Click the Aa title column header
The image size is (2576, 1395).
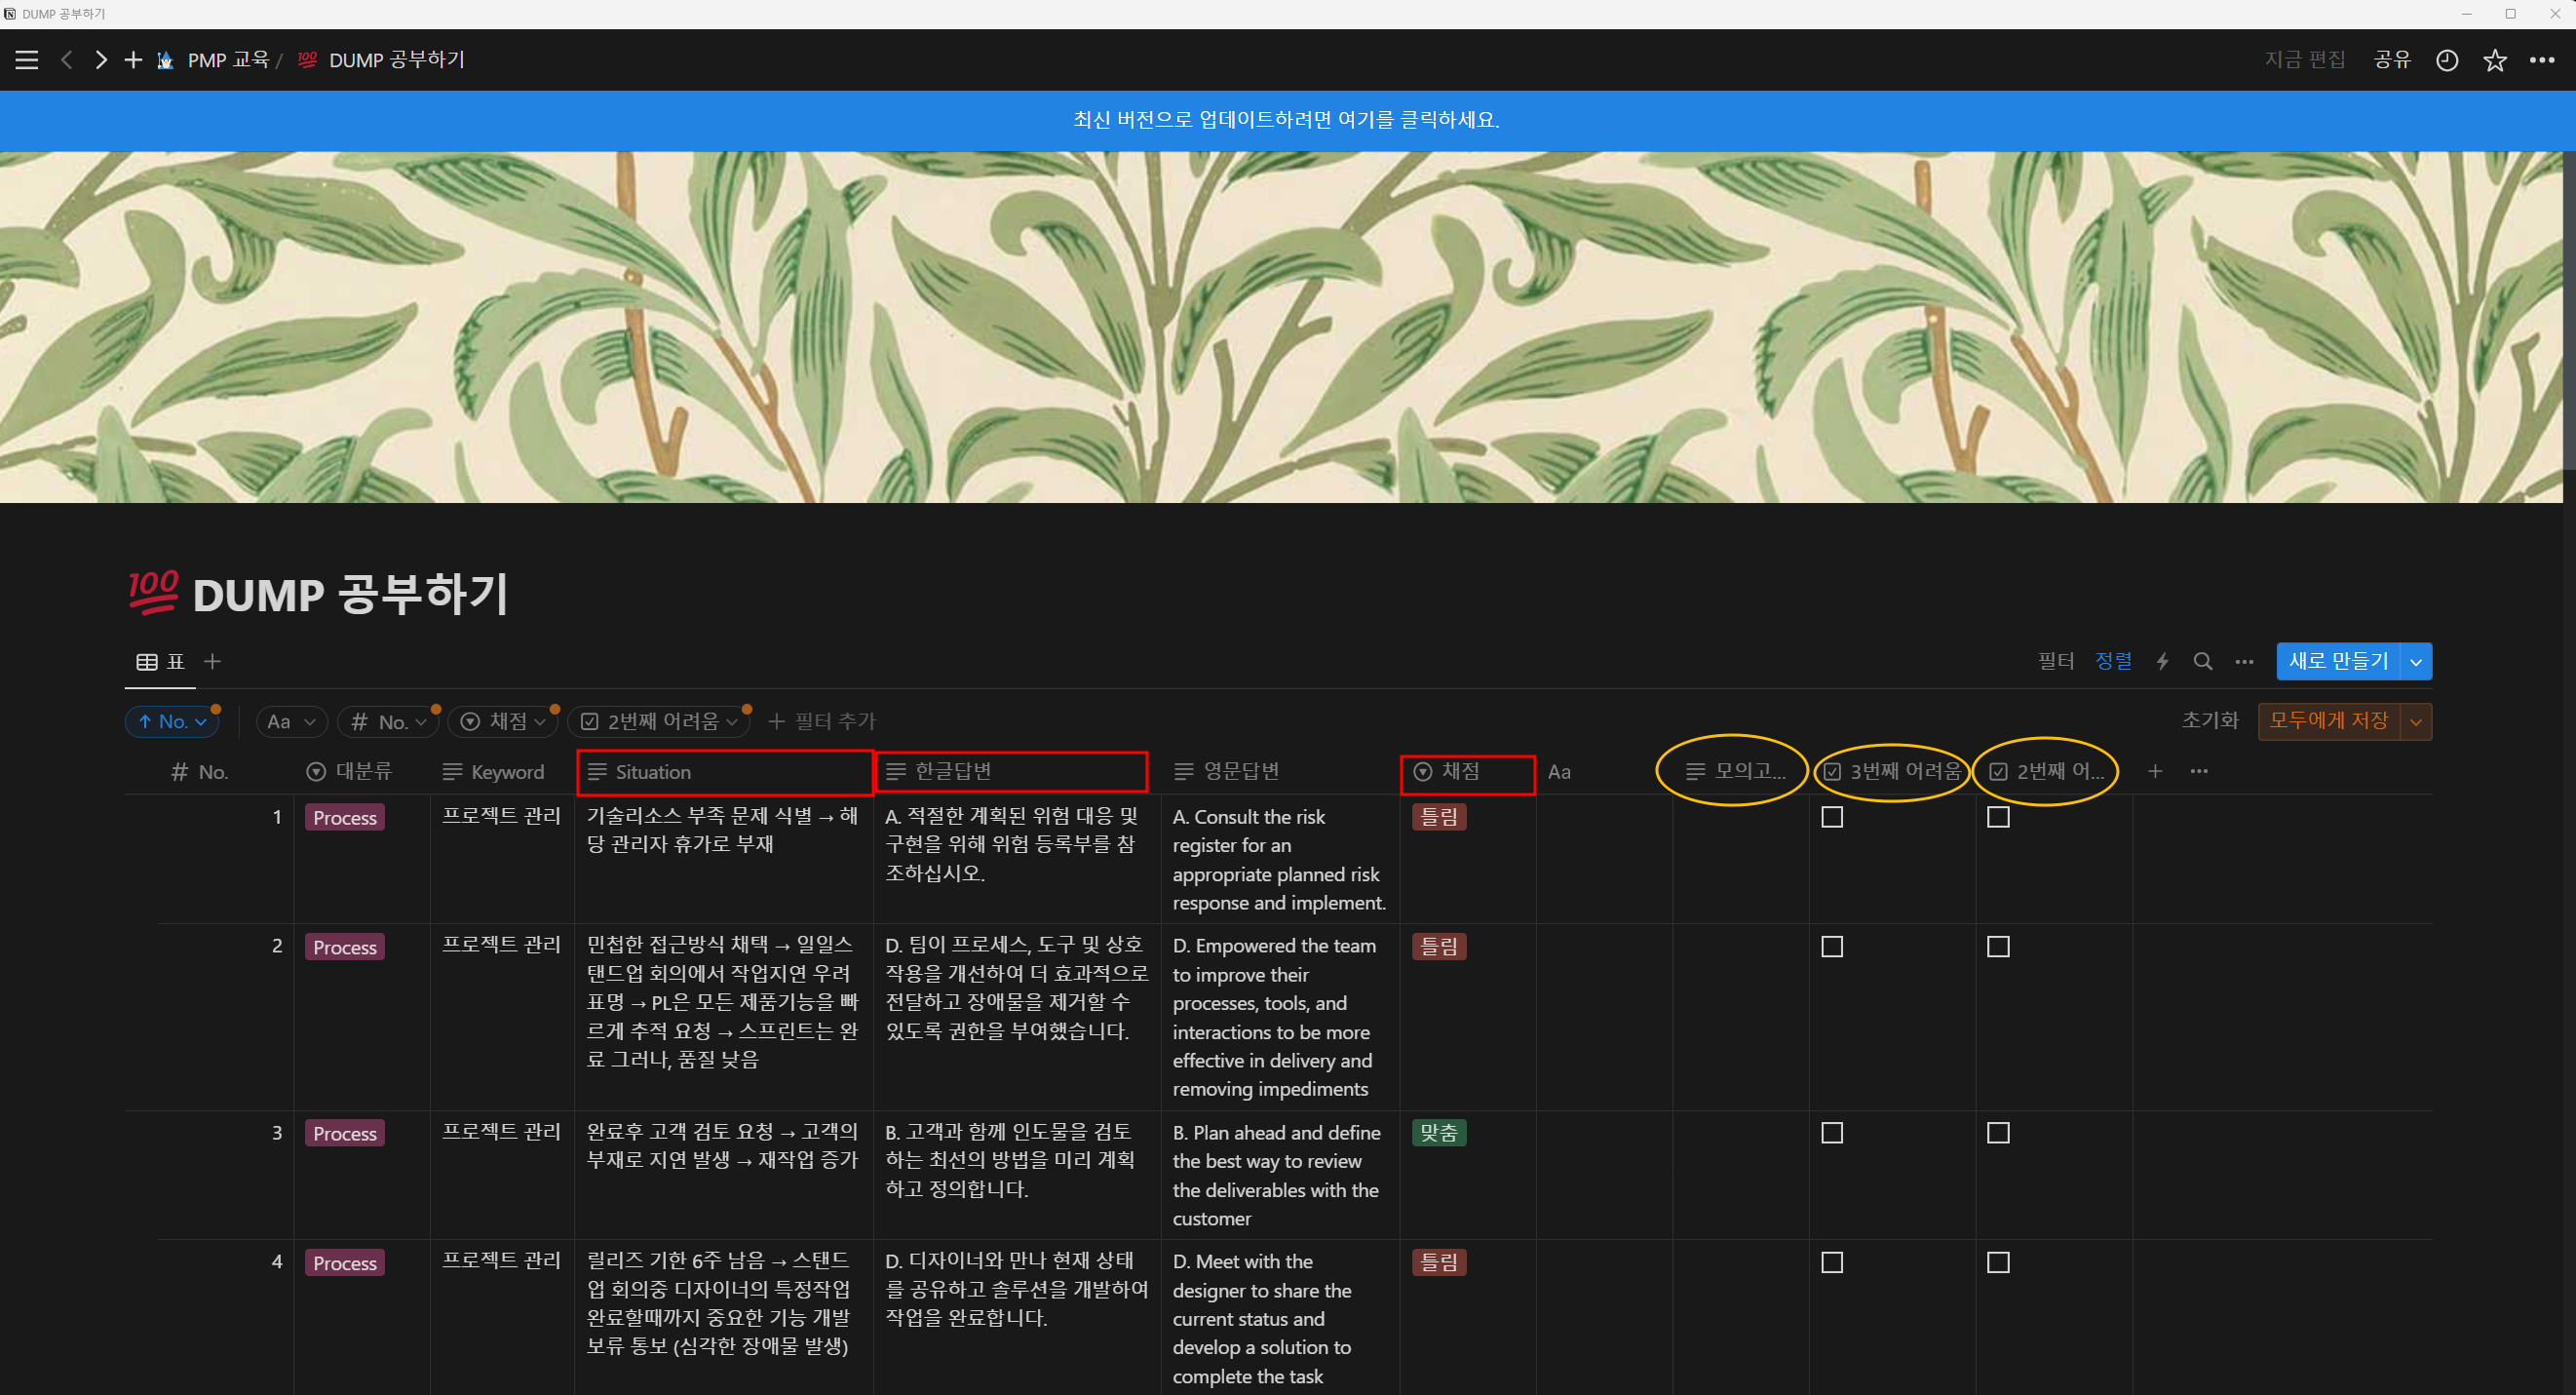pos(1604,772)
